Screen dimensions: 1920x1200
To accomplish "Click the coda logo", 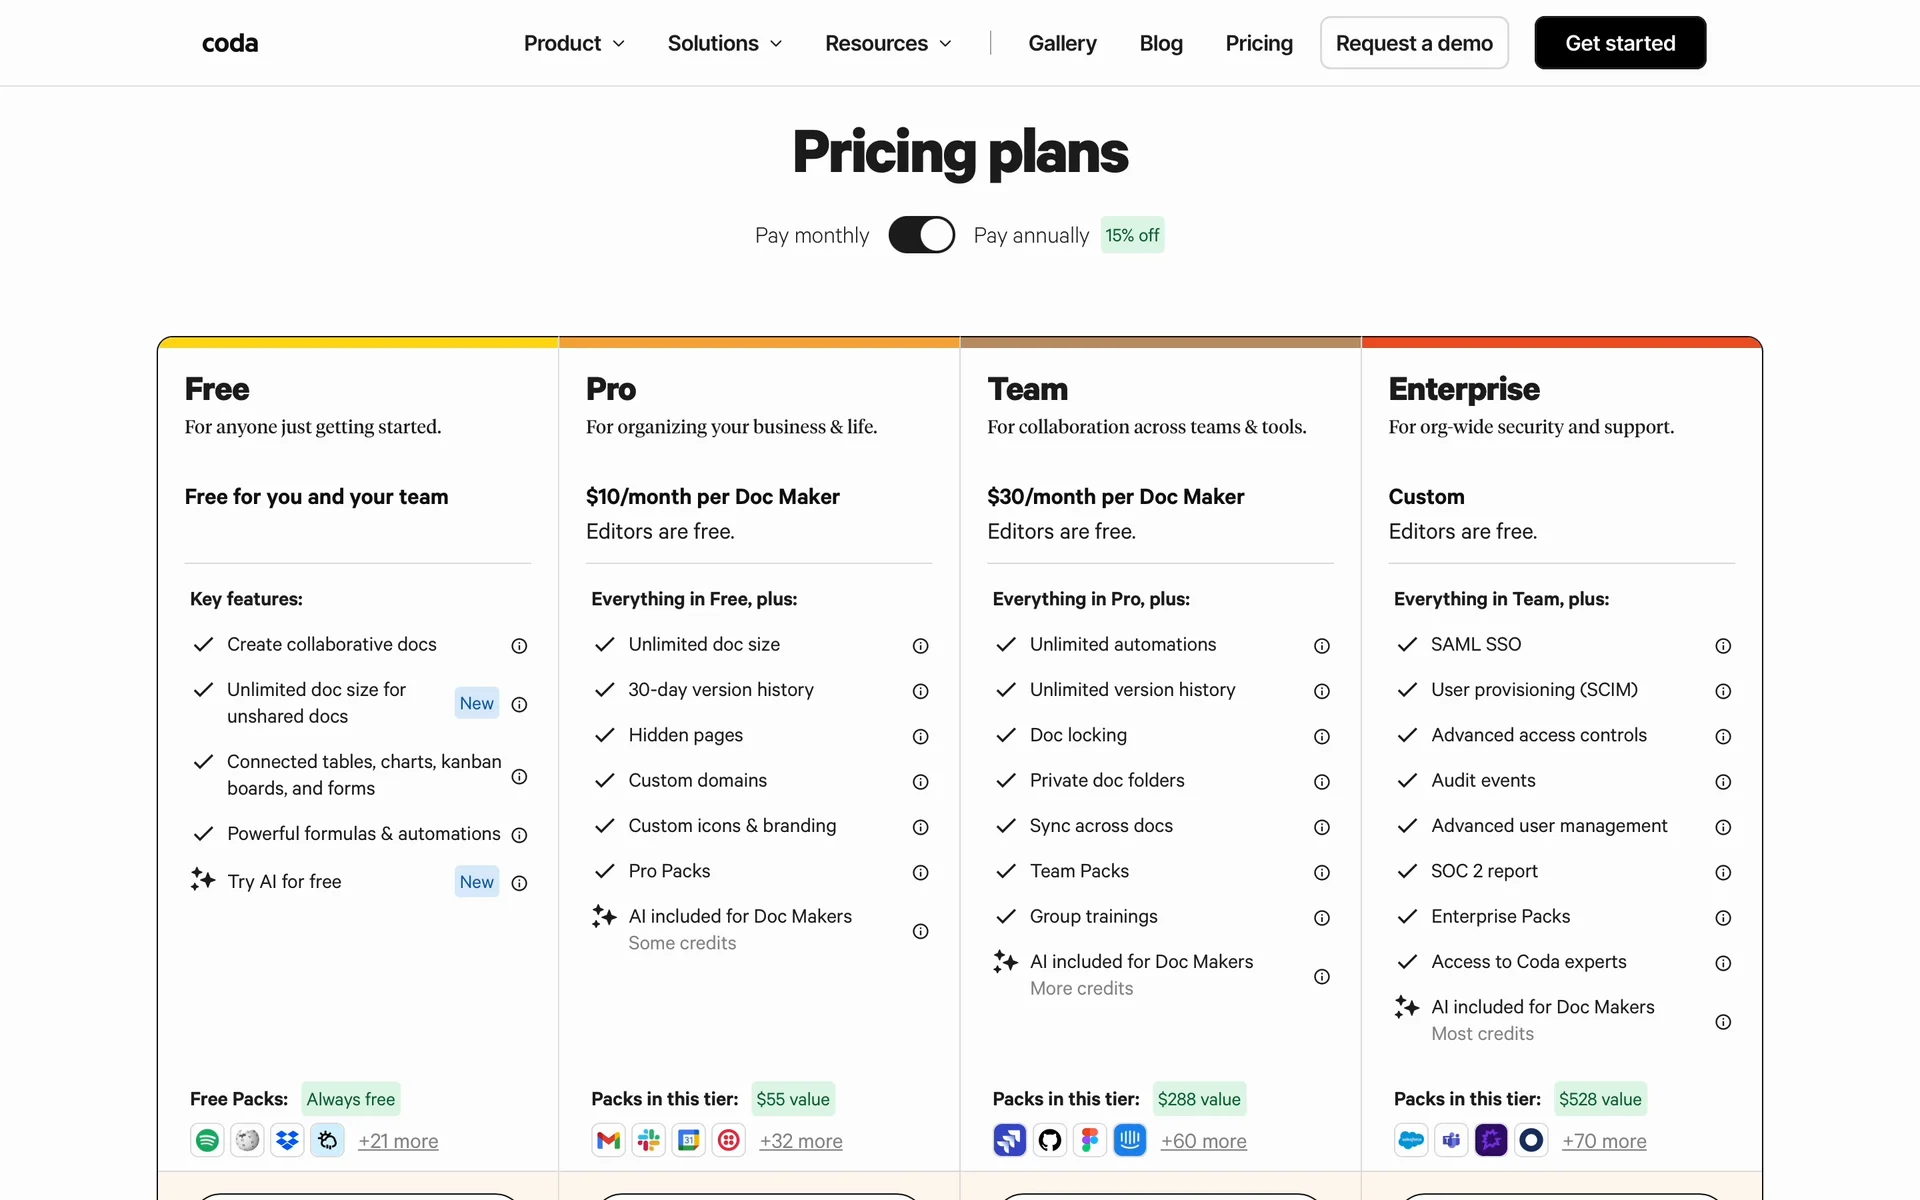I will [230, 43].
